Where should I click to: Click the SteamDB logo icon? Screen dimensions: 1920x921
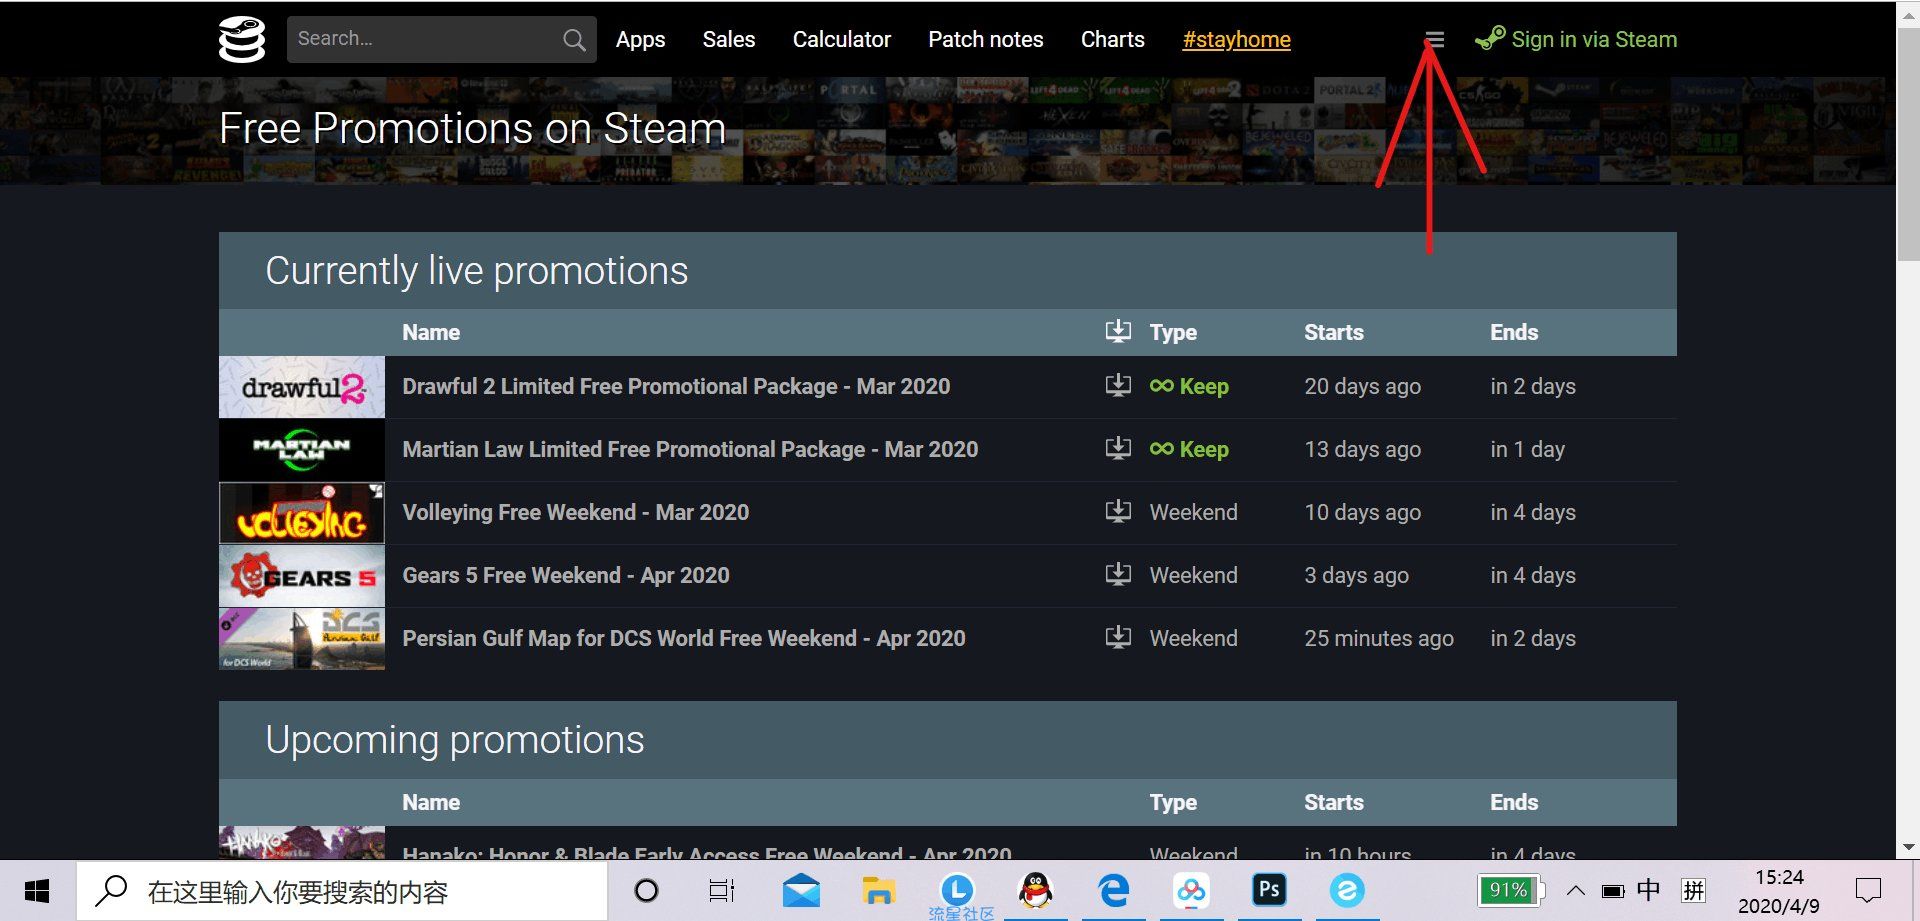(x=242, y=40)
